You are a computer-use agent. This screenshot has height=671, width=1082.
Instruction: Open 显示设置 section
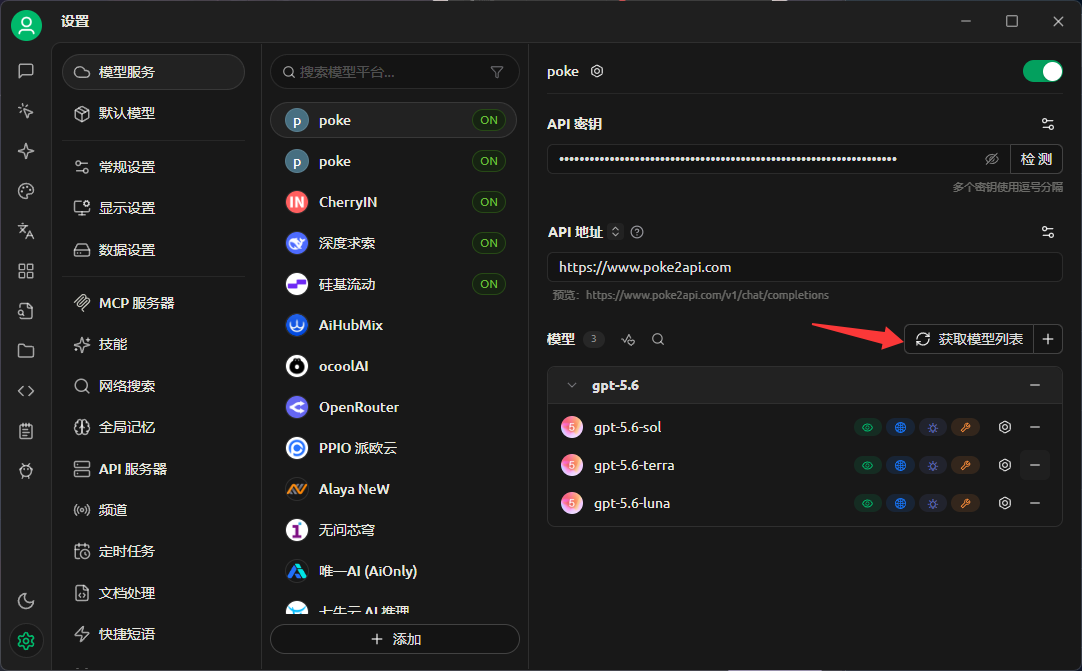click(x=153, y=208)
